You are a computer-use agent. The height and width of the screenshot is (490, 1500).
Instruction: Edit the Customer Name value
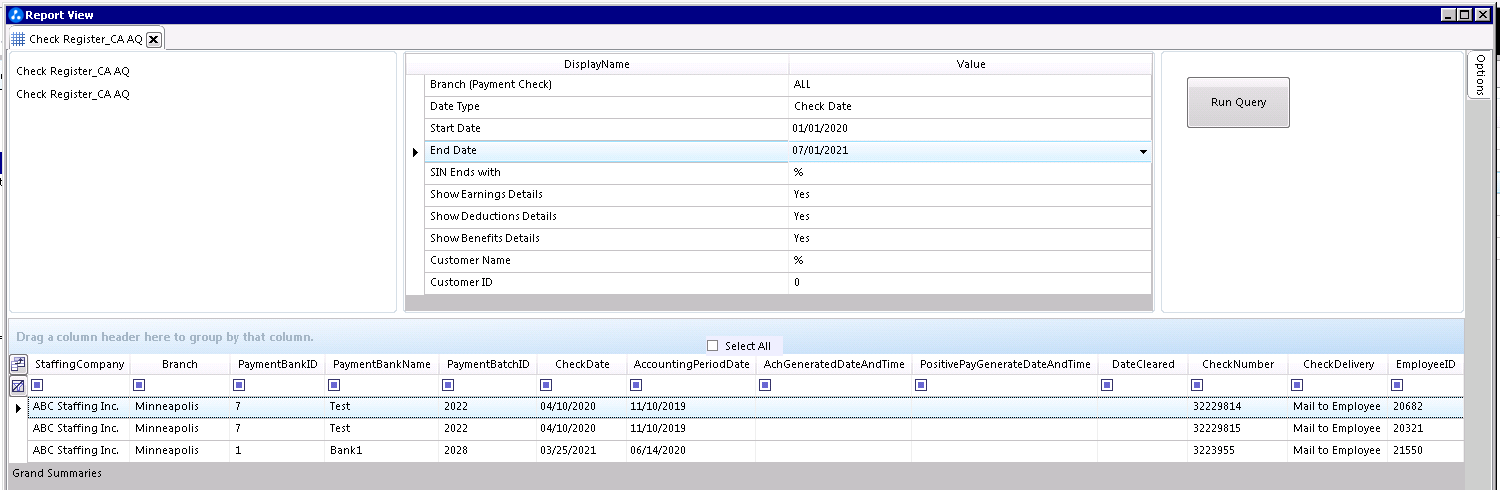click(970, 261)
